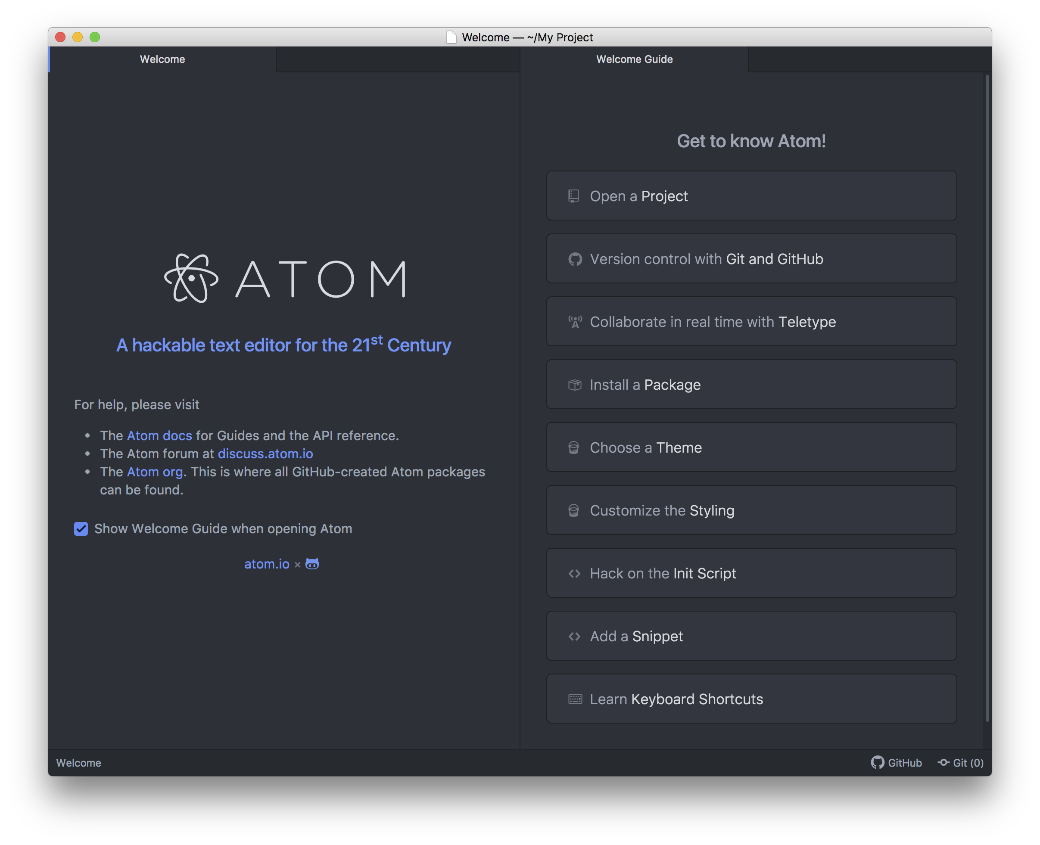Image resolution: width=1040 pixels, height=845 pixels.
Task: Expand the Choose a Theme section
Action: pos(751,448)
